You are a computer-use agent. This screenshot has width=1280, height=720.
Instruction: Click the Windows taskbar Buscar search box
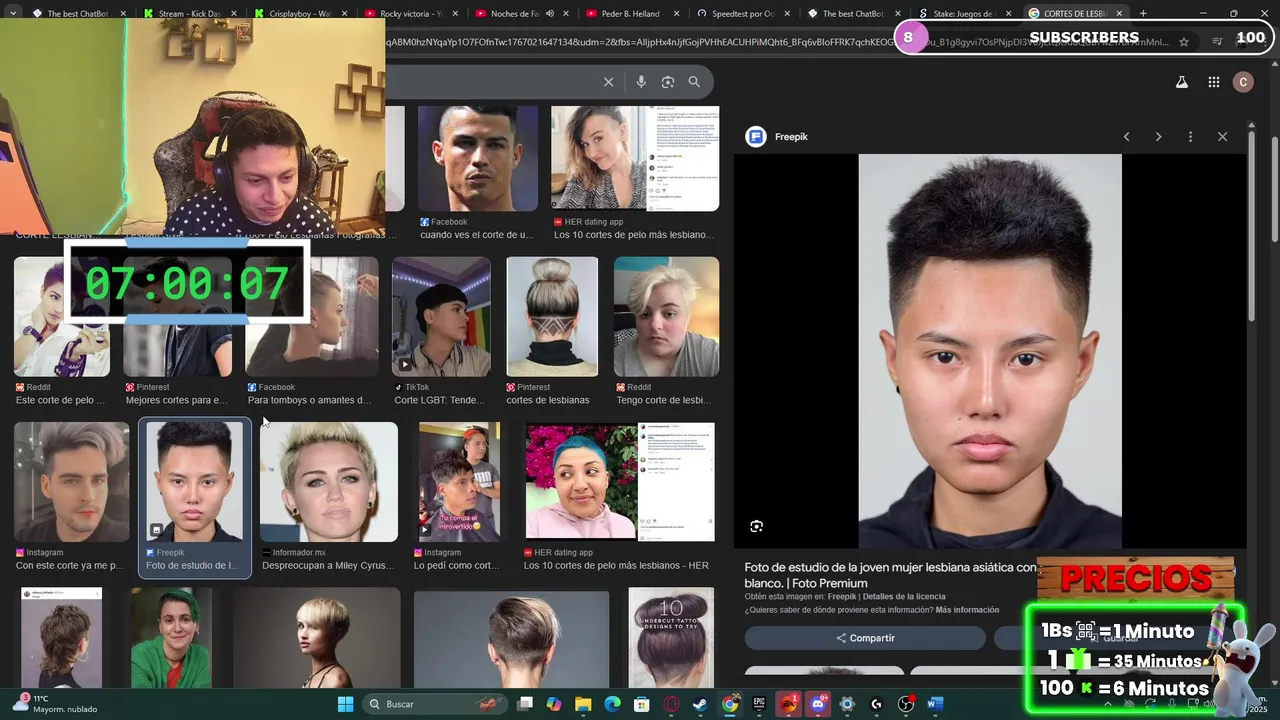pos(434,704)
